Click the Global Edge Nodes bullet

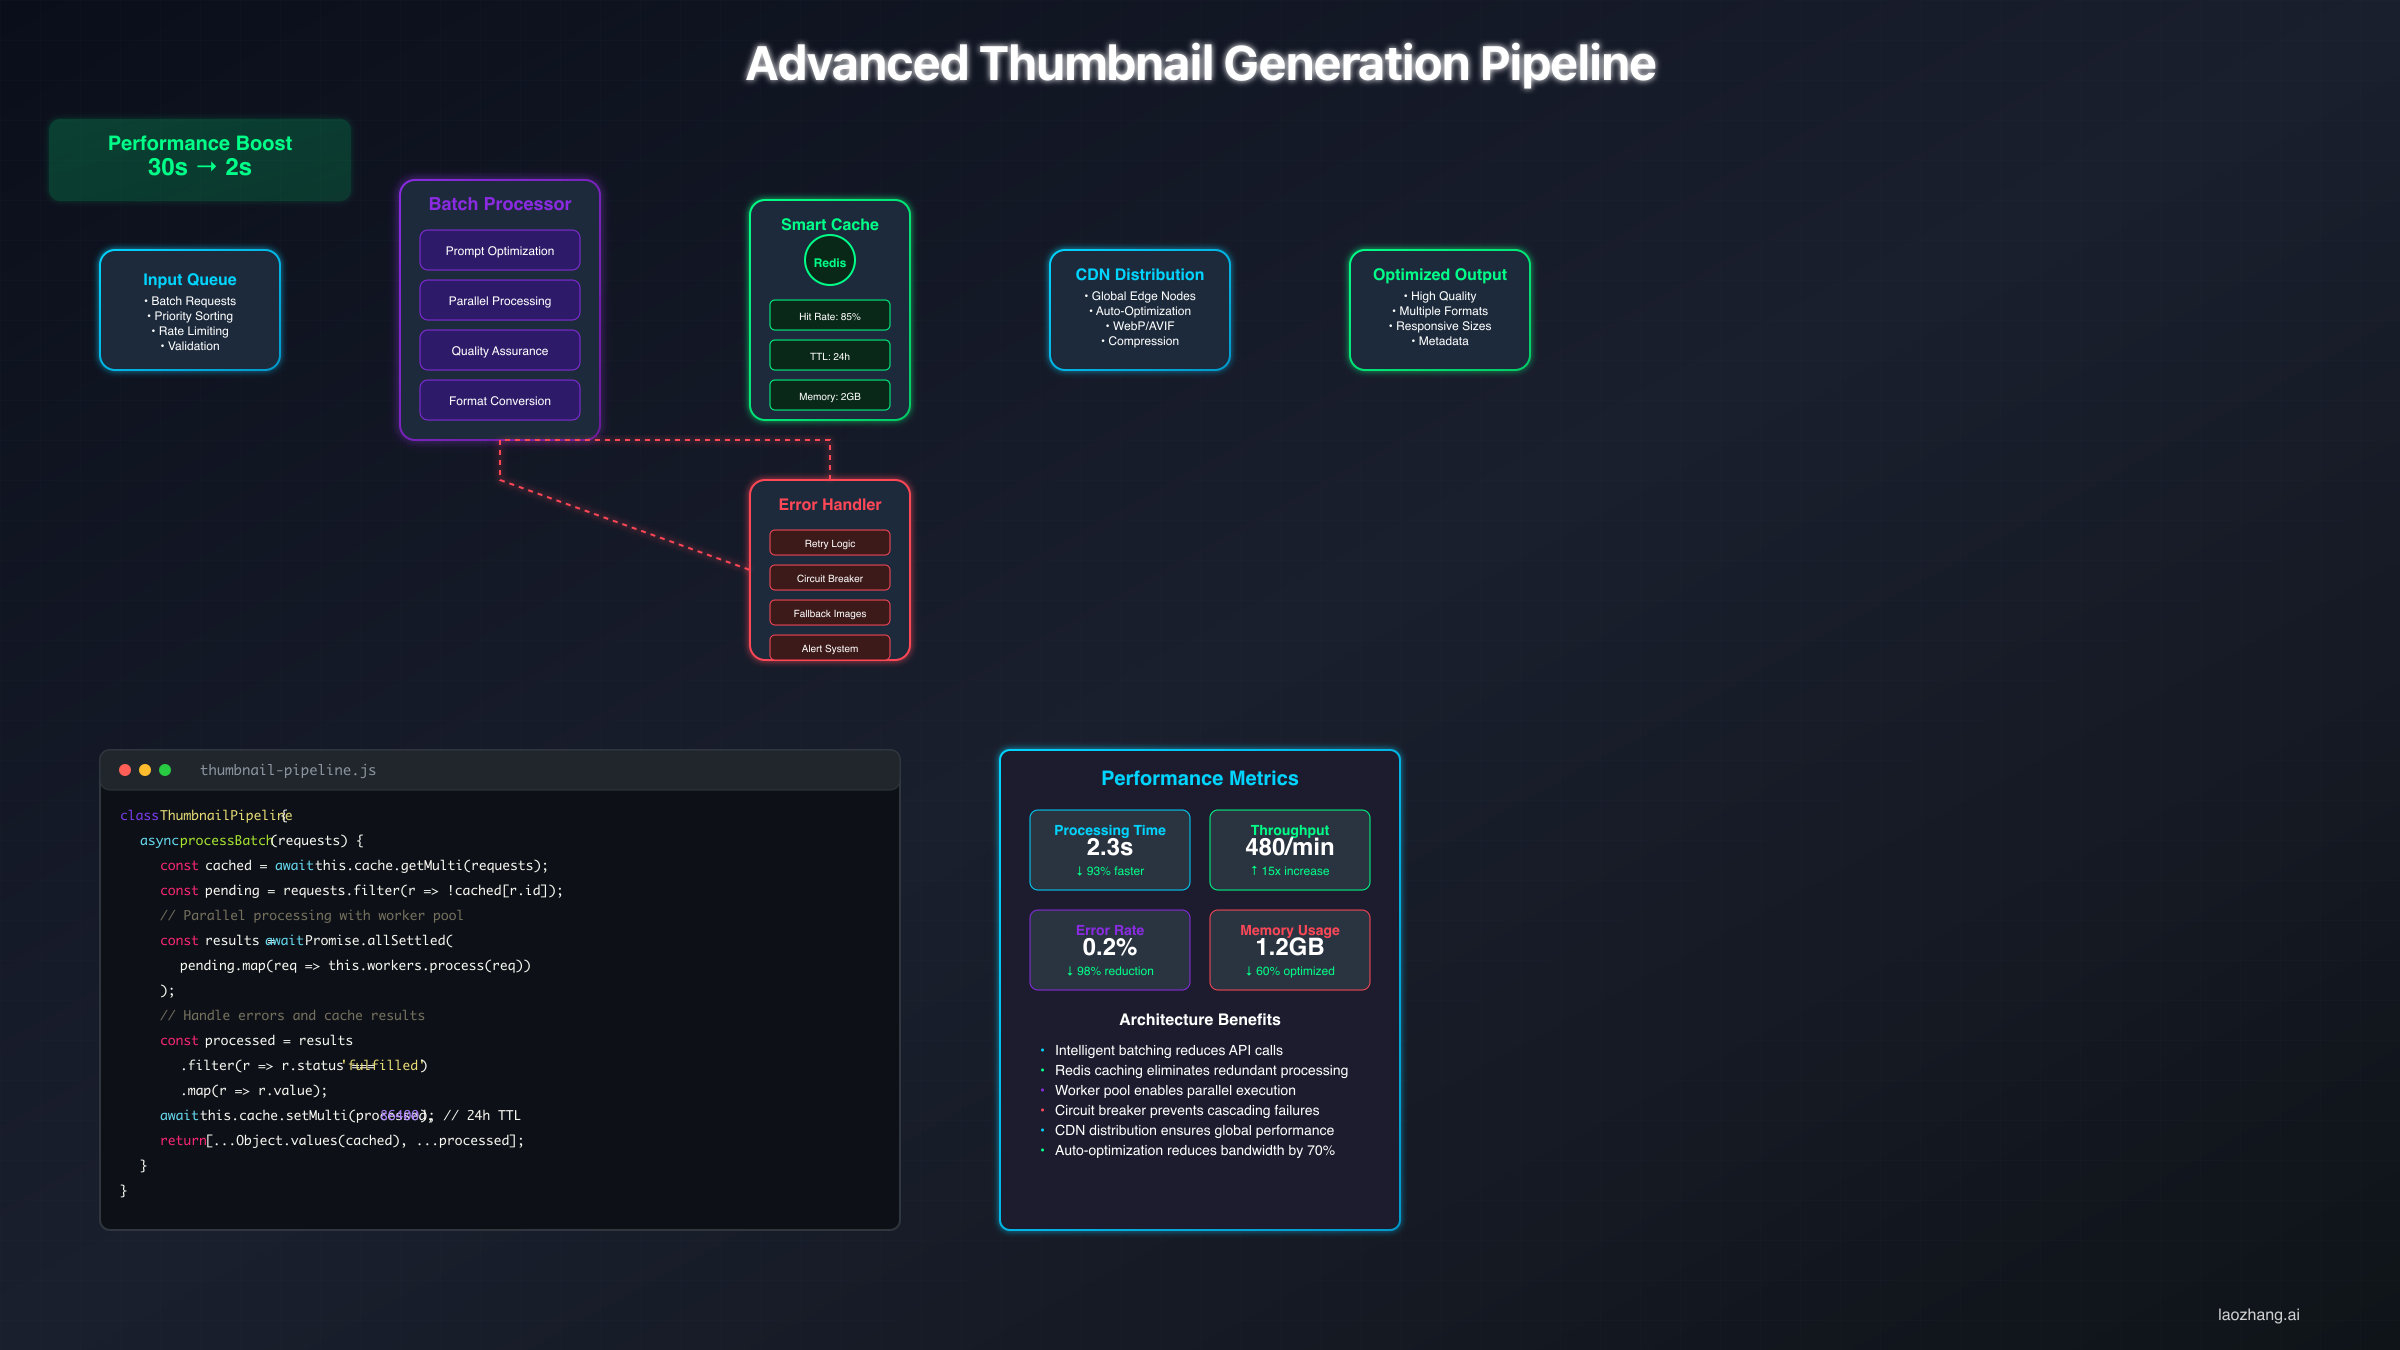tap(1140, 296)
